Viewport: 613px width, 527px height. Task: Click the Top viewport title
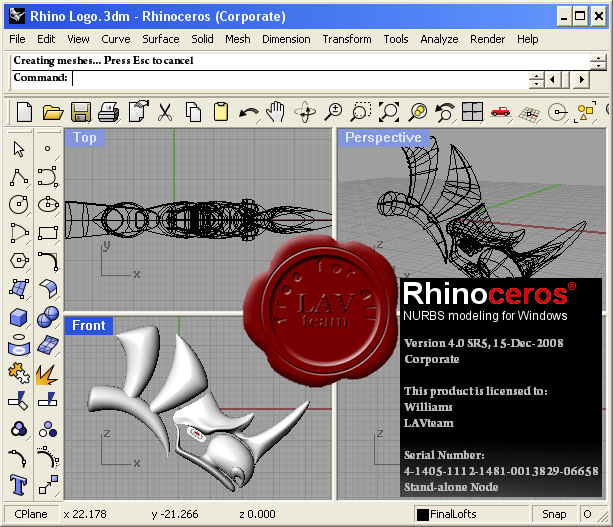click(84, 138)
